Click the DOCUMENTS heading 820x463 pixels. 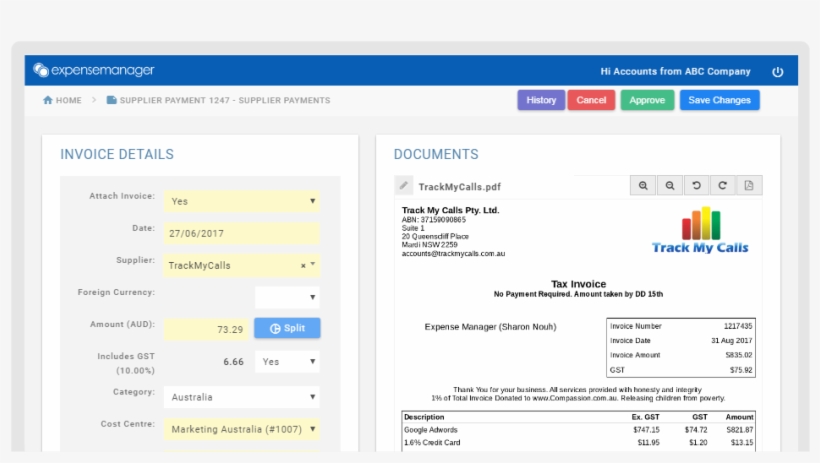tap(436, 154)
